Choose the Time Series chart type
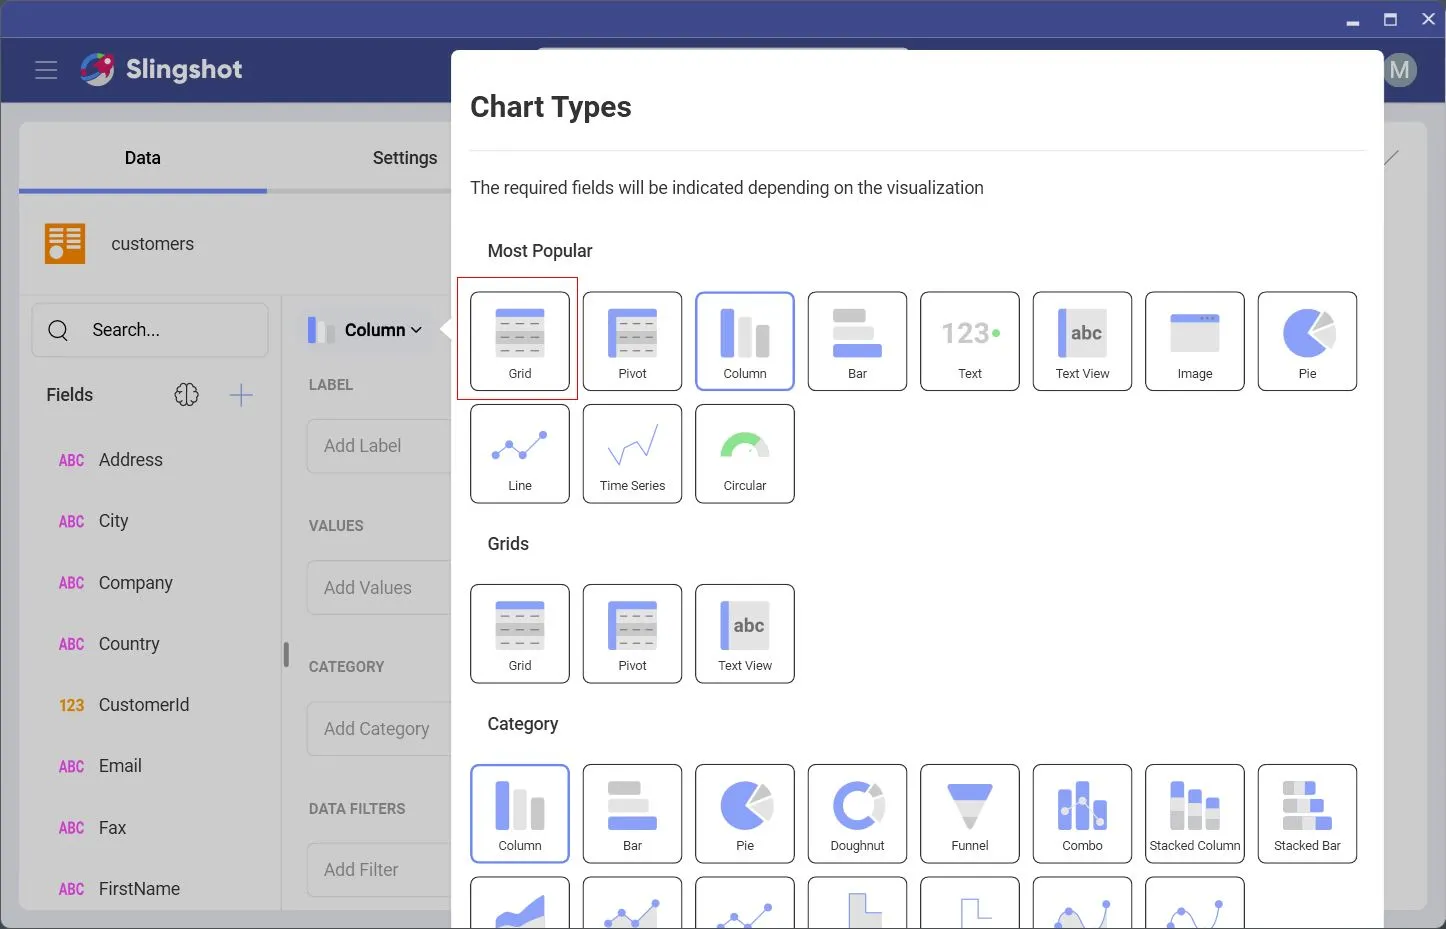Image resolution: width=1446 pixels, height=929 pixels. (632, 453)
